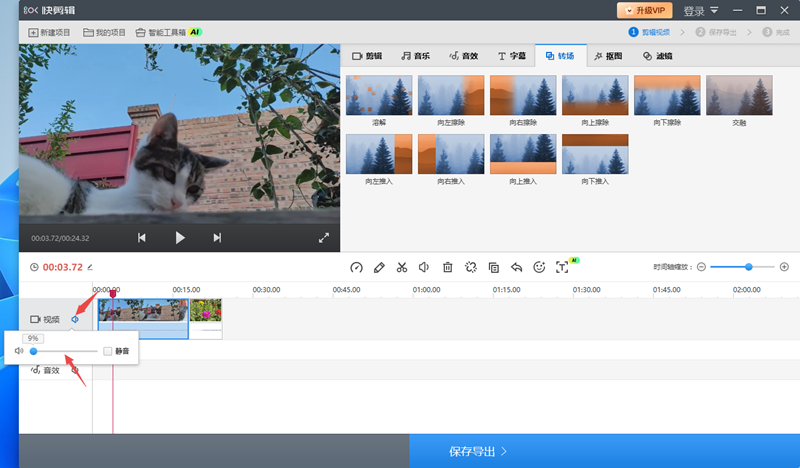Click the AI text recognition icon
The image size is (800, 468).
pyautogui.click(x=563, y=267)
